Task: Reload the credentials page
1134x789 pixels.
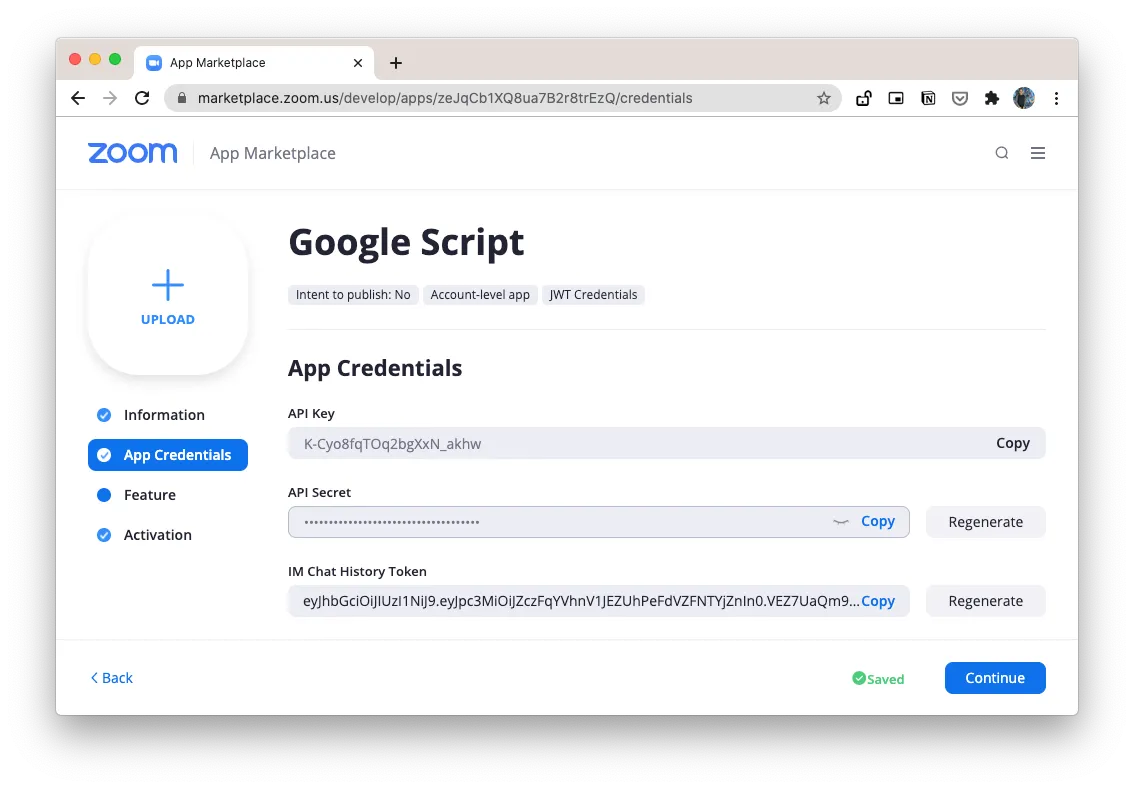Action: point(142,98)
